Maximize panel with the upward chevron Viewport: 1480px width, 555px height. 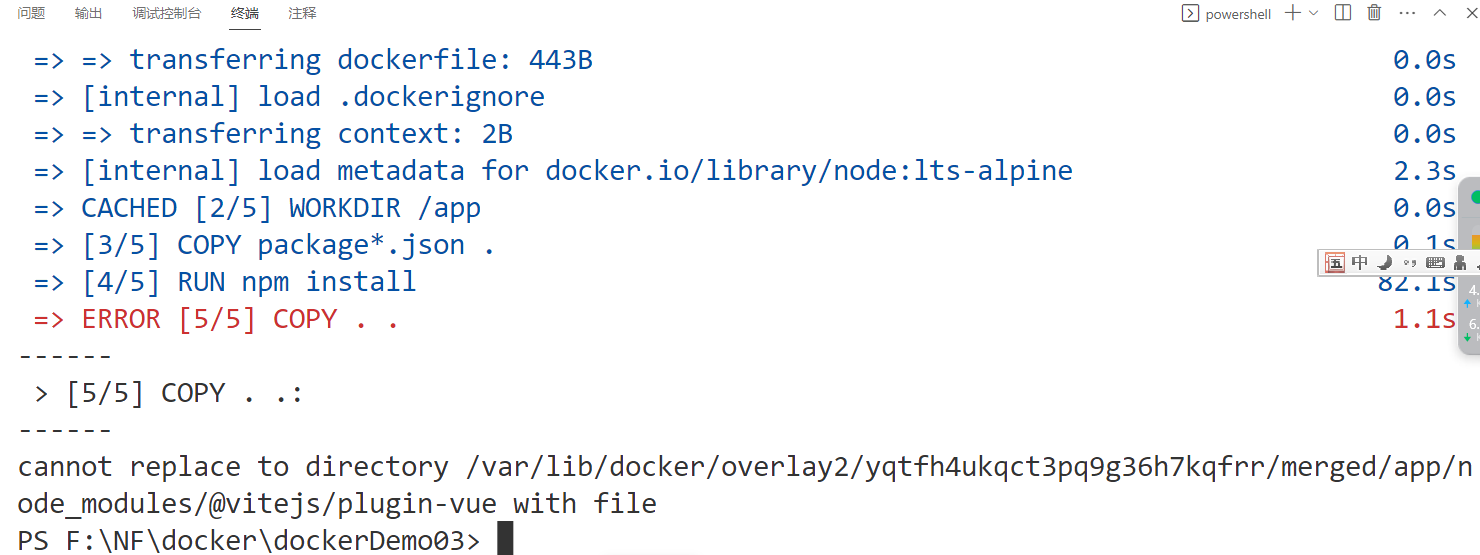(x=1440, y=13)
